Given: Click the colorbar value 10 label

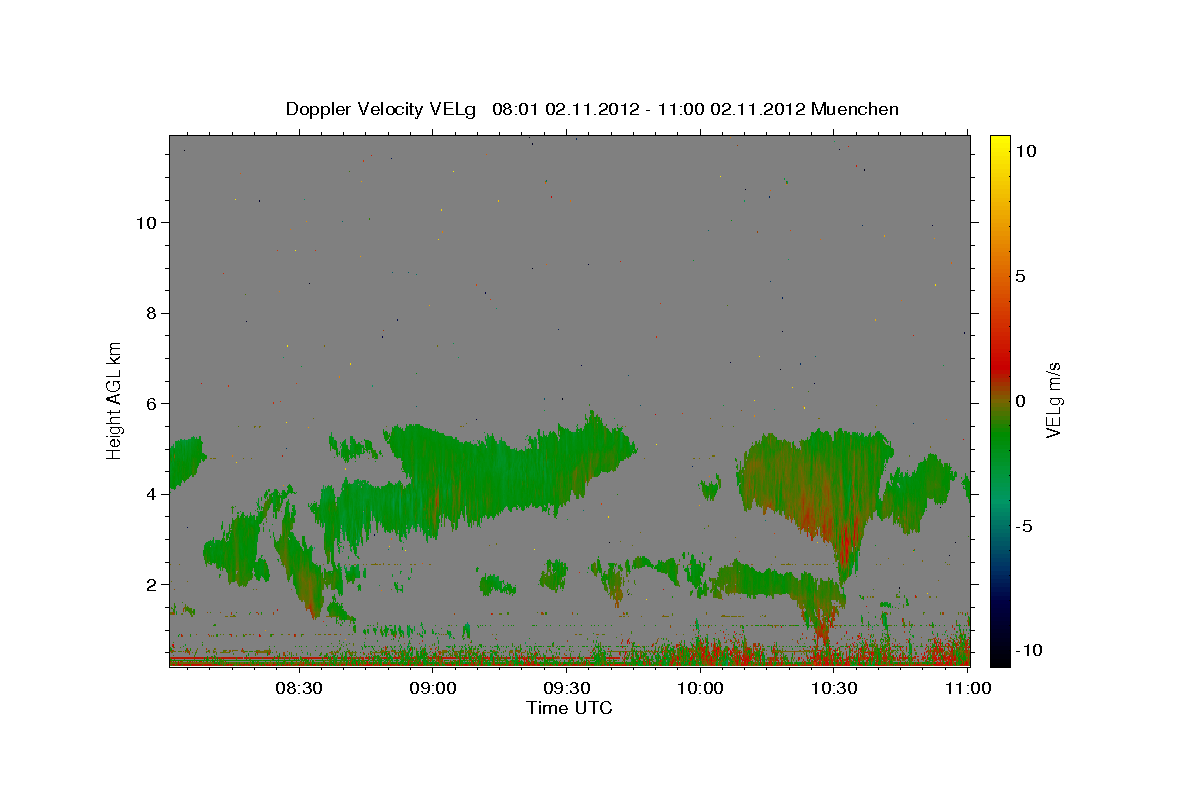Looking at the screenshot, I should (1025, 151).
